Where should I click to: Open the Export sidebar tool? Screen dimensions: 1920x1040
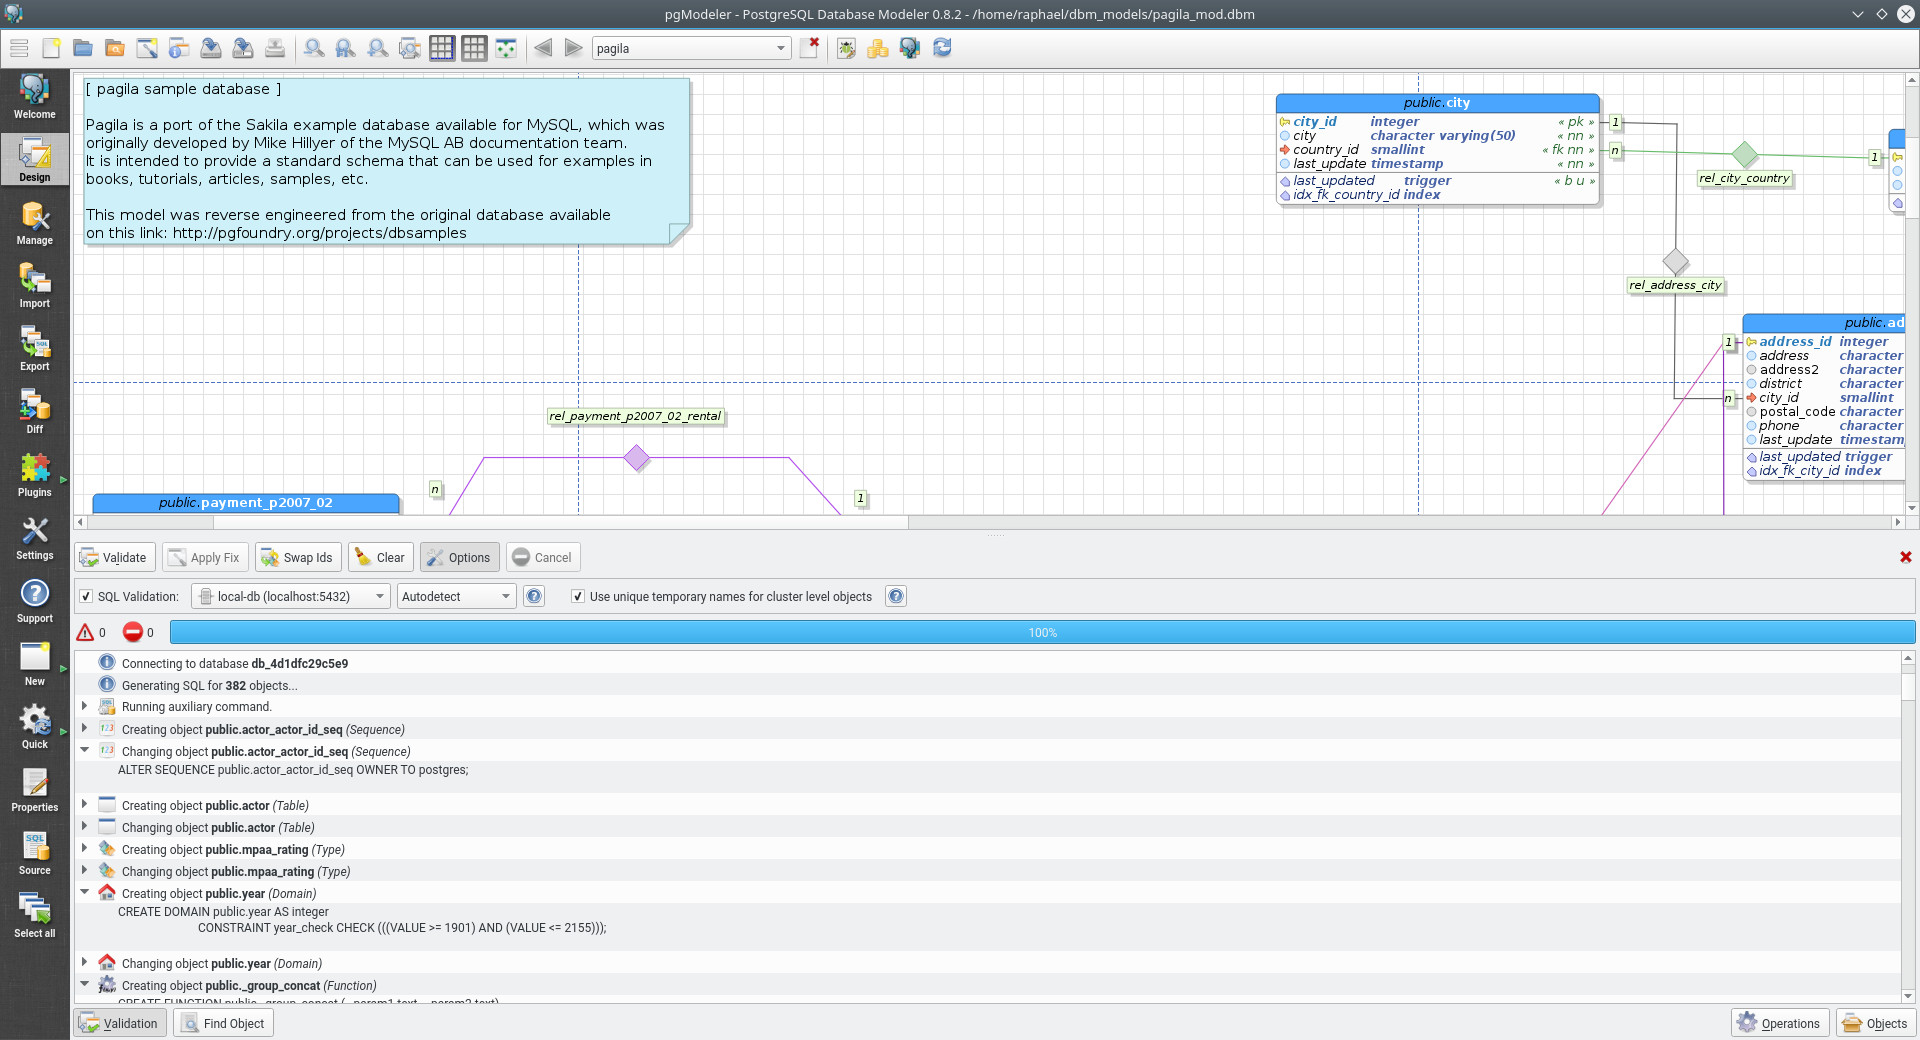point(35,349)
